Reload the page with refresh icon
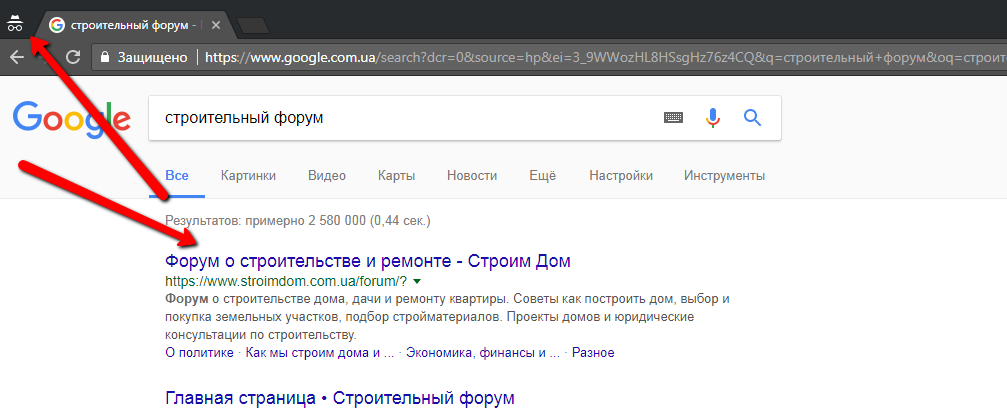1007x408 pixels. pos(73,57)
